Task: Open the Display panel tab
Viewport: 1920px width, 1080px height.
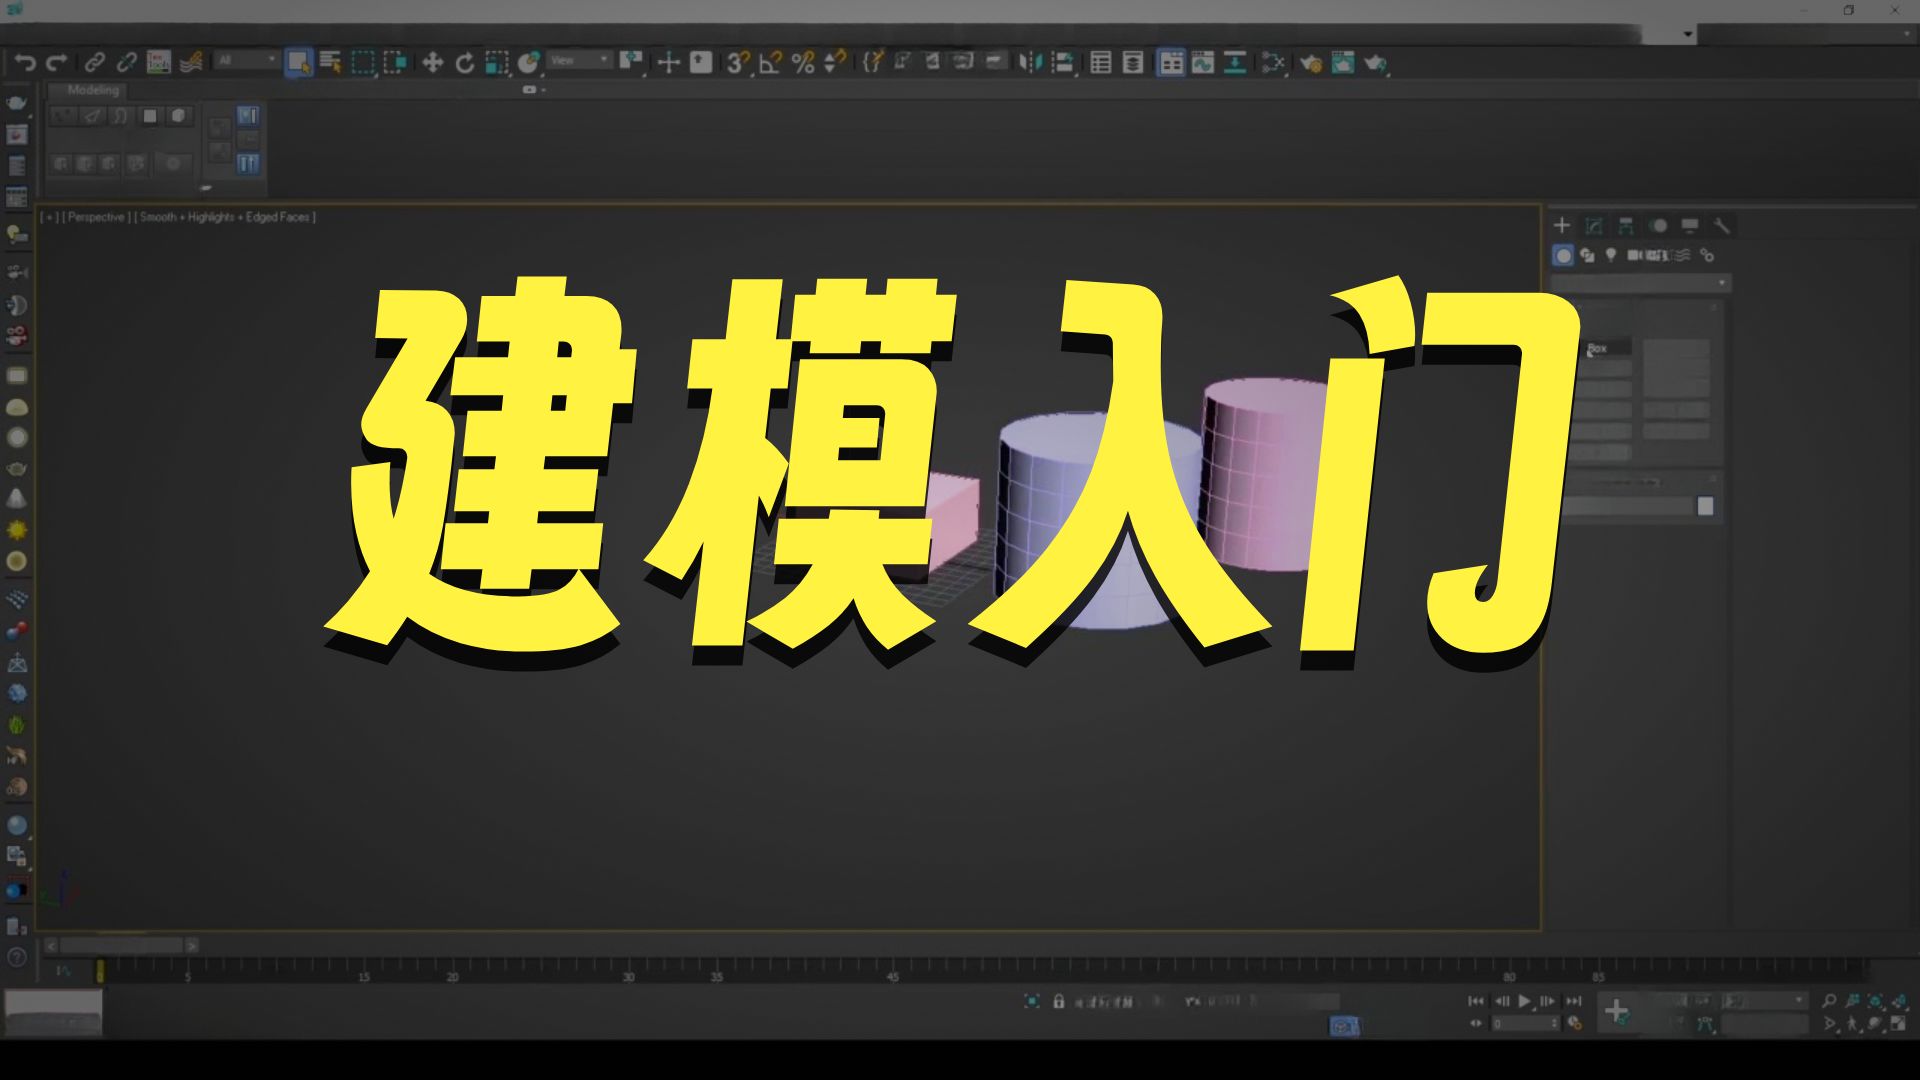Action: [x=1690, y=225]
